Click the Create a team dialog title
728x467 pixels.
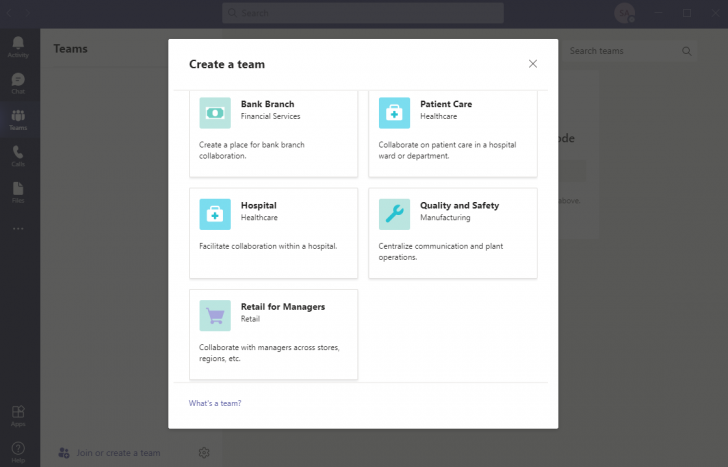coord(227,64)
